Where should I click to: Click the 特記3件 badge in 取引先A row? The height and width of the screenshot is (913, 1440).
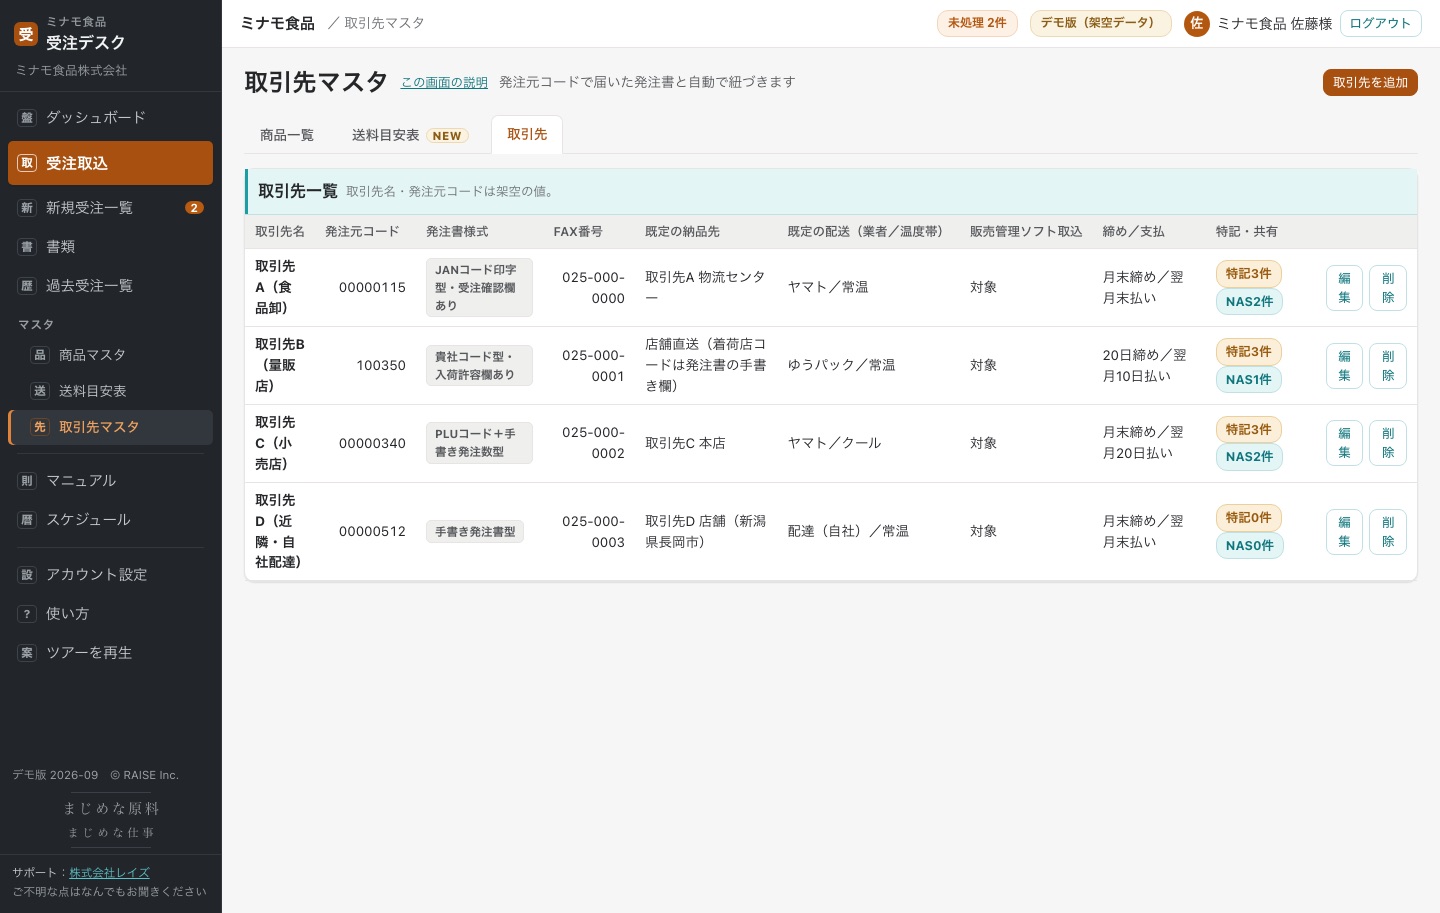(x=1248, y=274)
